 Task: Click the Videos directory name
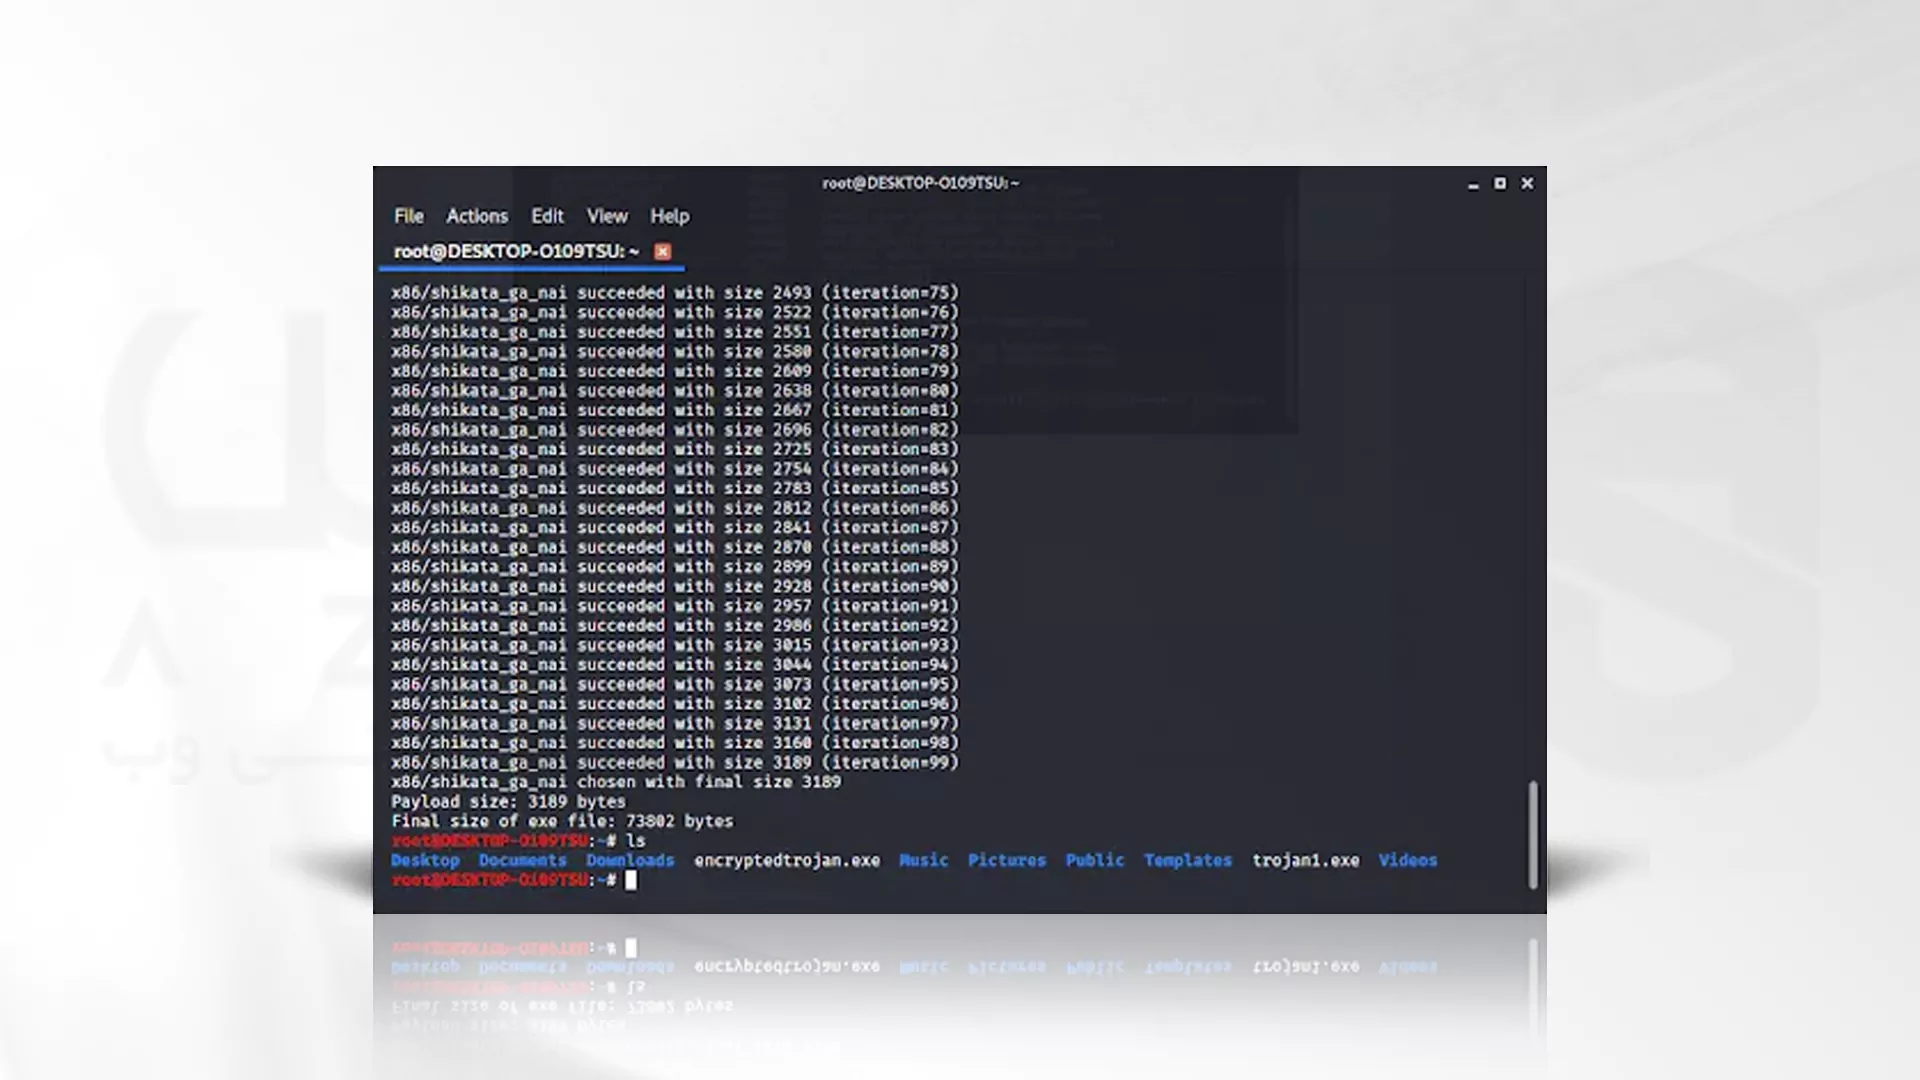pyautogui.click(x=1407, y=860)
